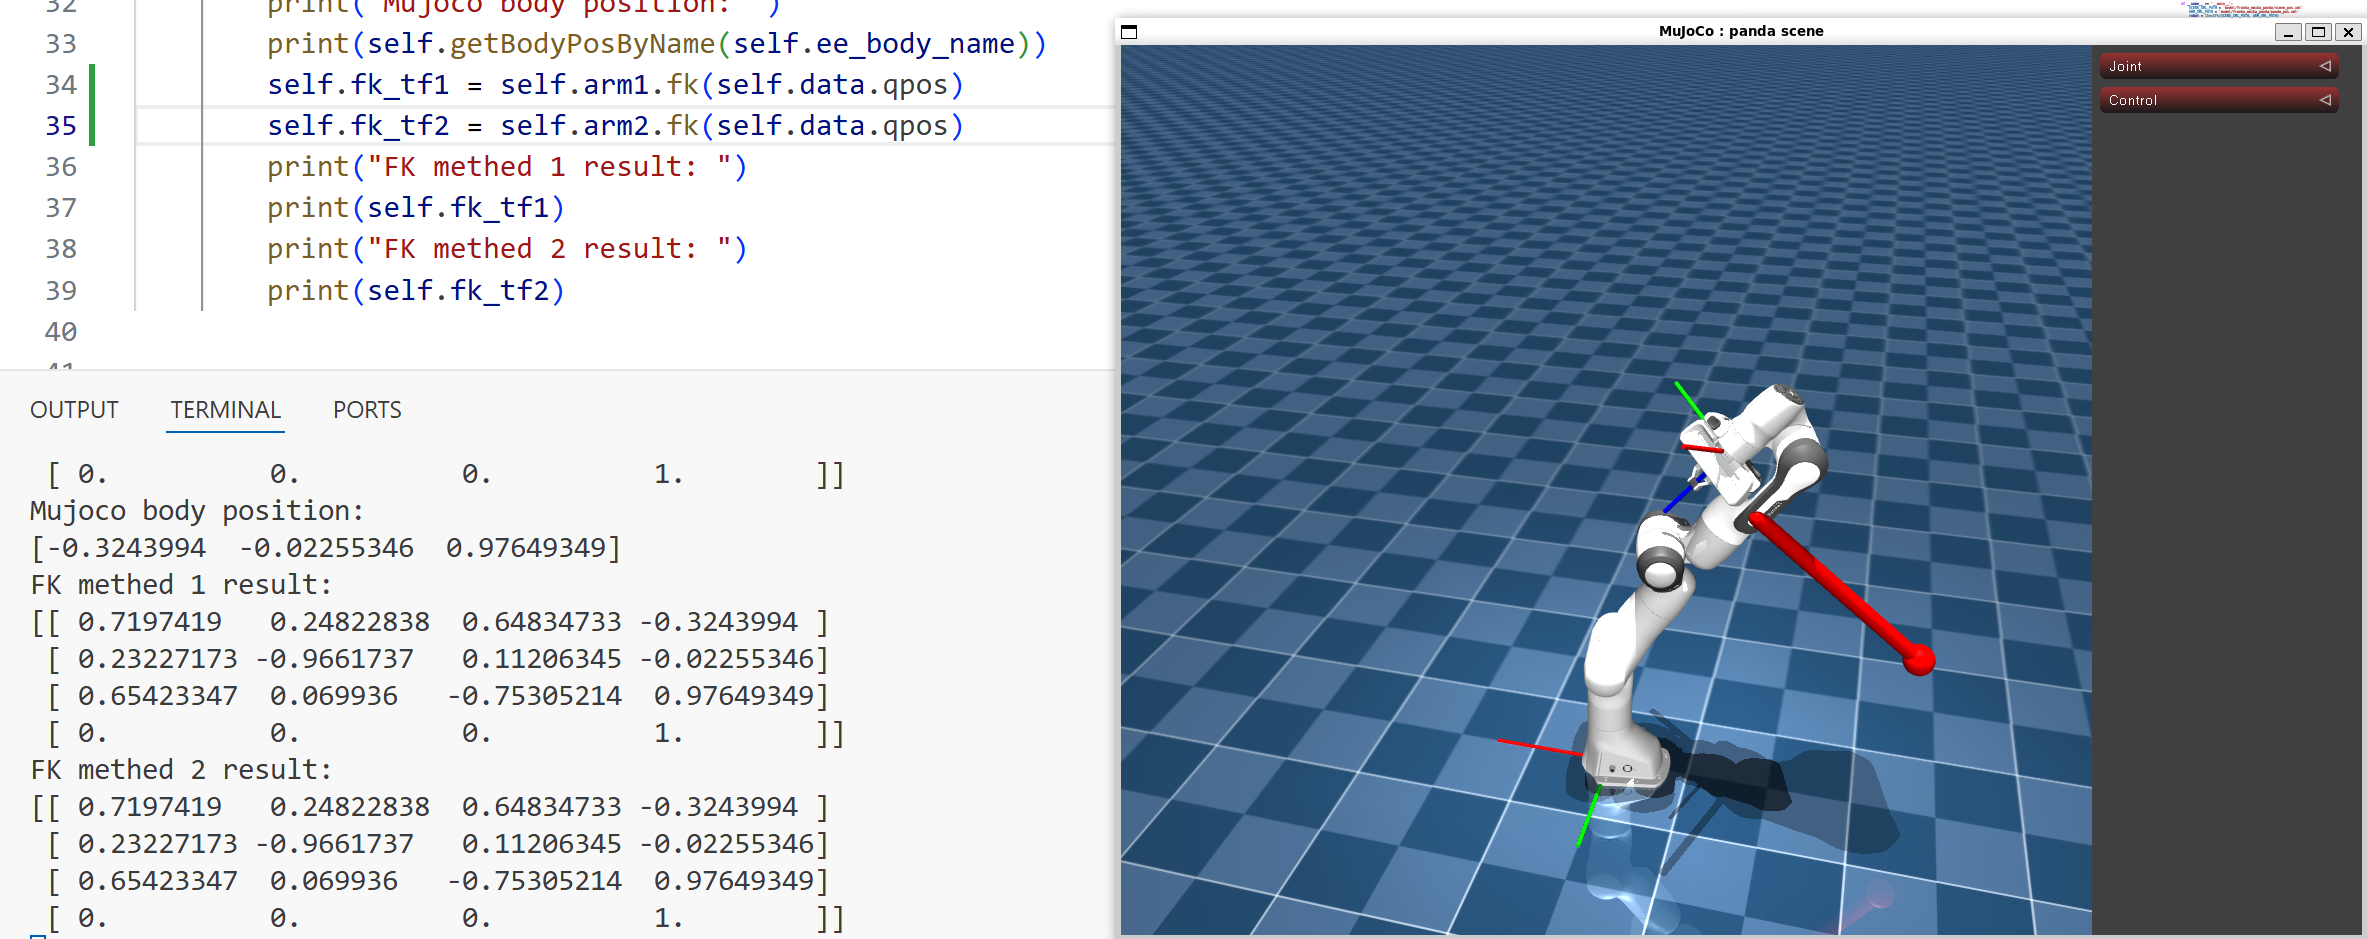Open the PORTS panel tab
Screen dimensions: 2367x939
tap(367, 410)
